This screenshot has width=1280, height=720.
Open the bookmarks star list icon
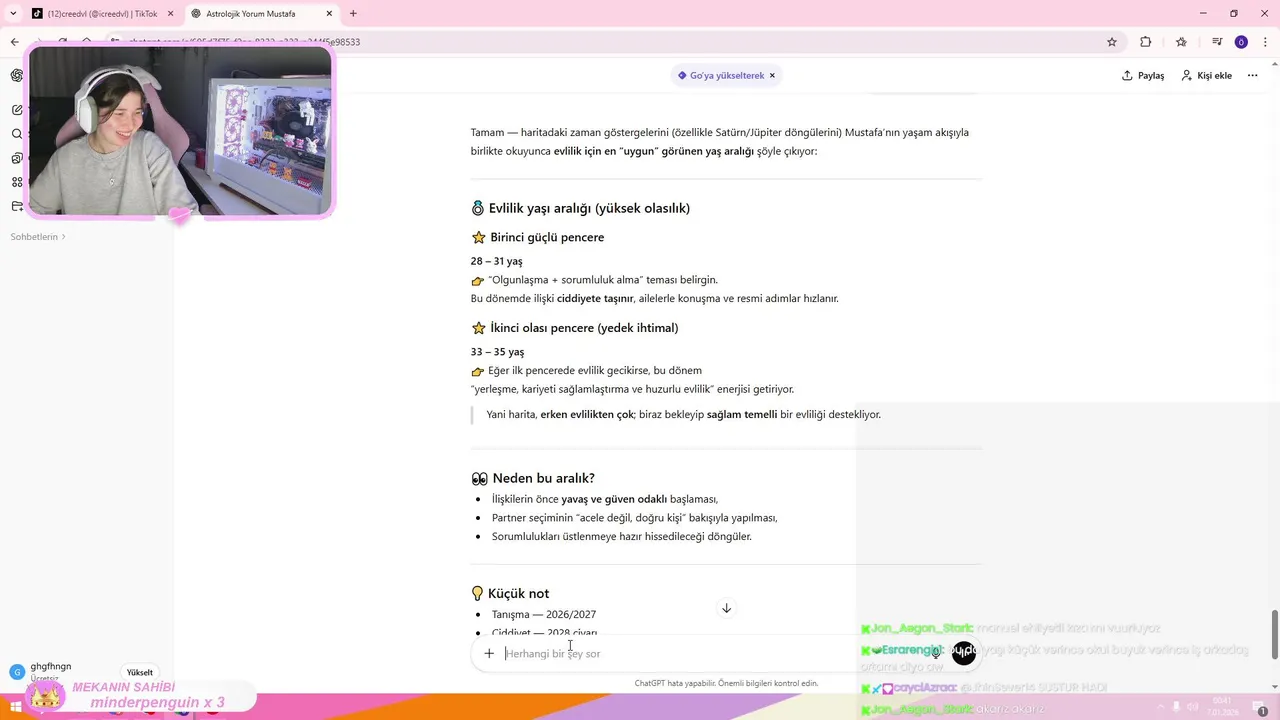pyautogui.click(x=1181, y=42)
